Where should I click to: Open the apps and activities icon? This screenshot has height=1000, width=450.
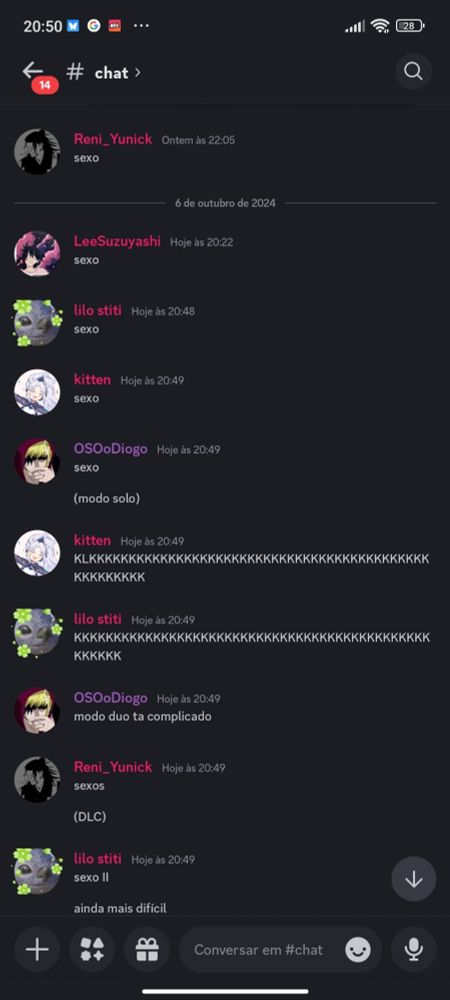(92, 950)
